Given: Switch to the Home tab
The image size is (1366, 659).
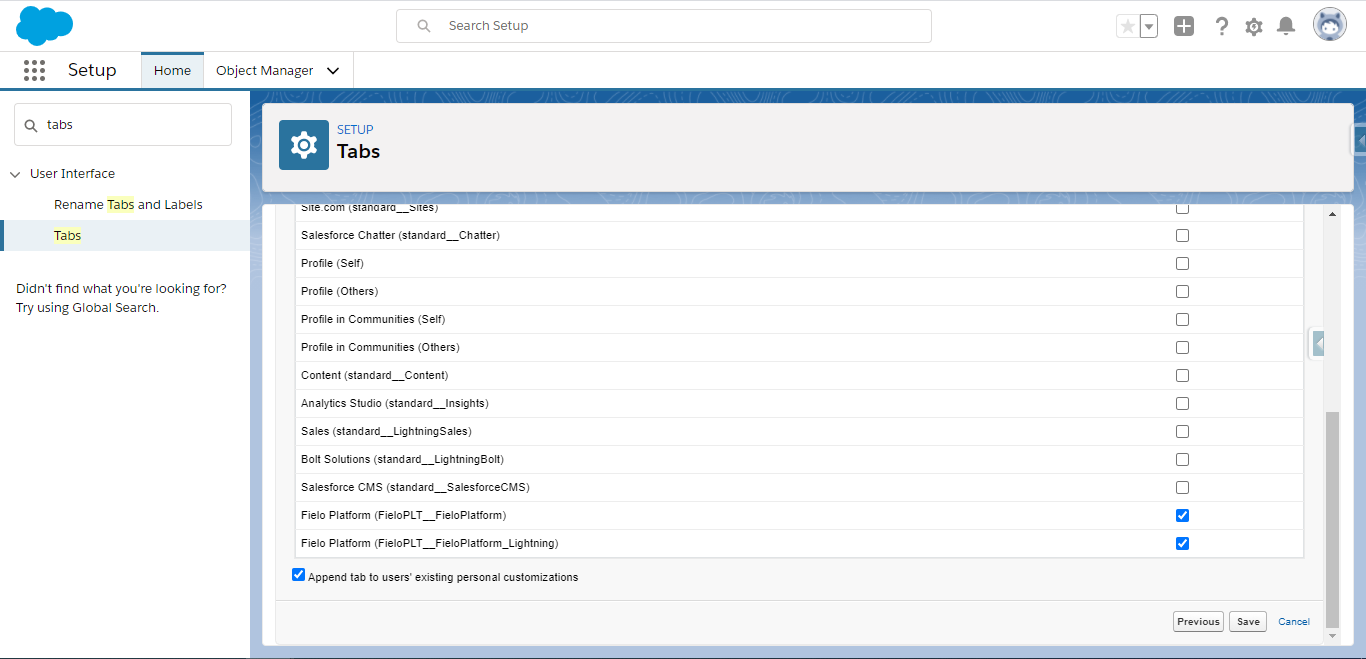Looking at the screenshot, I should click(x=172, y=71).
